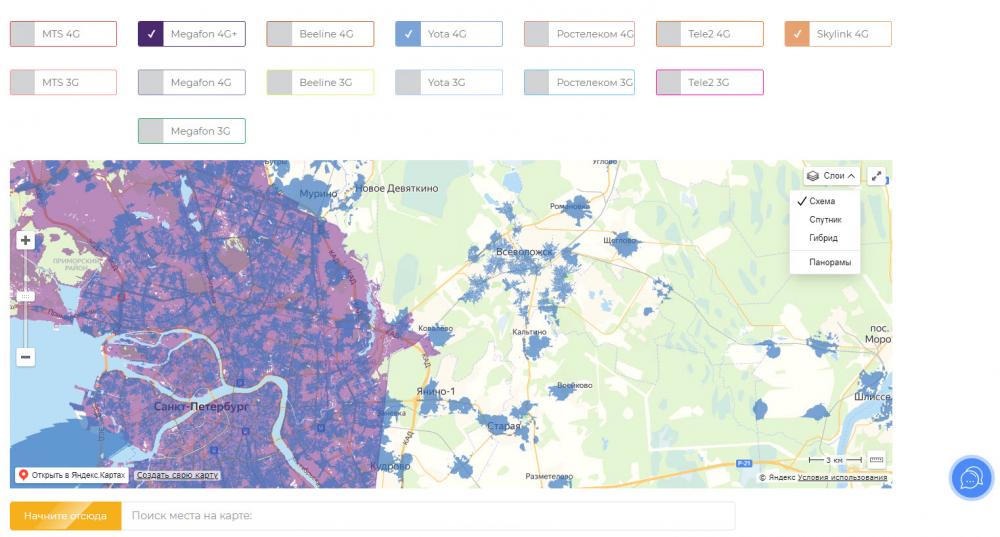1000x537 pixels.
Task: Choose Панорамы from layers menu
Action: point(830,262)
